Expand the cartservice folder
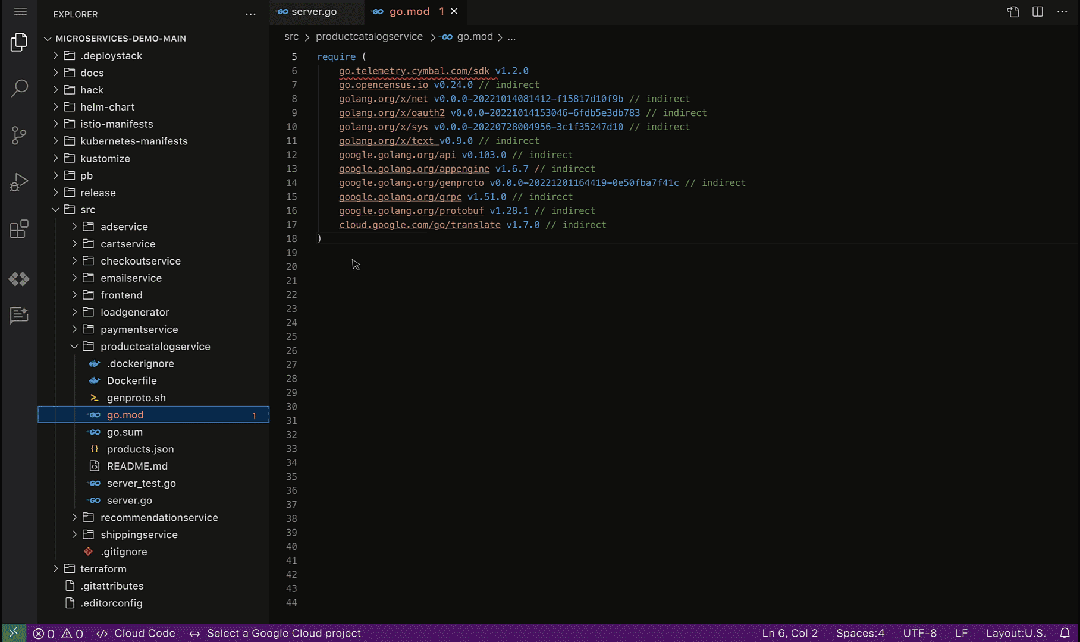 click(128, 244)
